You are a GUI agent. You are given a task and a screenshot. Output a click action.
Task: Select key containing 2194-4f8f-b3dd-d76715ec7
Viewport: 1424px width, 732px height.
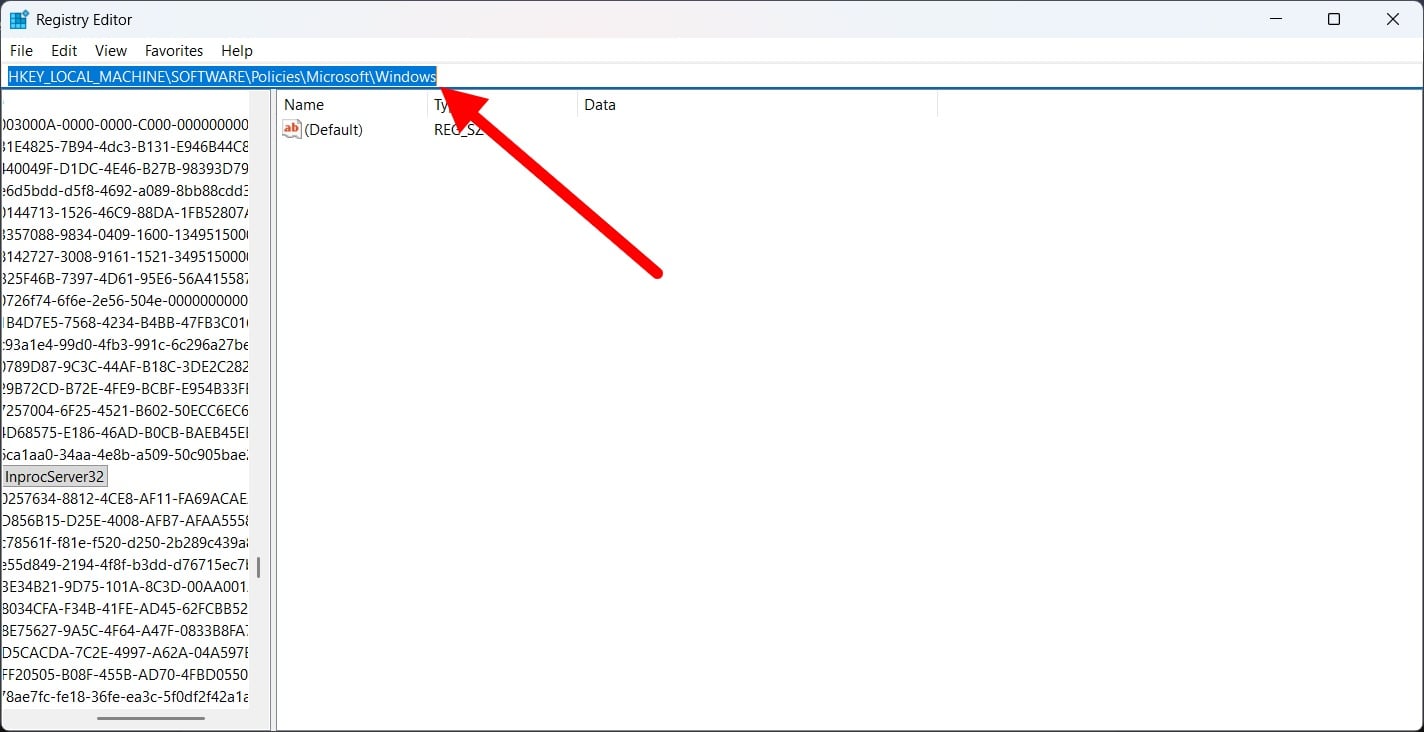point(125,564)
